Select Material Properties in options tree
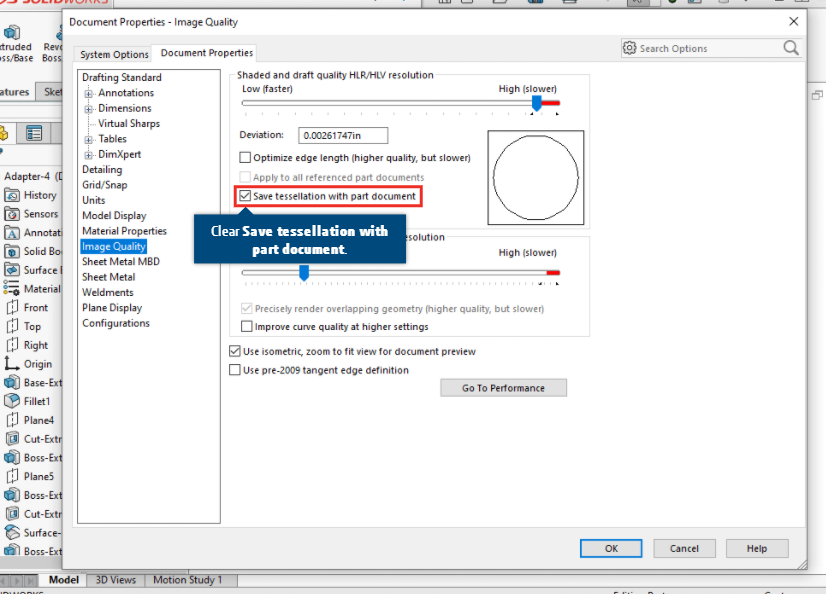The width and height of the screenshot is (826, 594). coord(124,231)
